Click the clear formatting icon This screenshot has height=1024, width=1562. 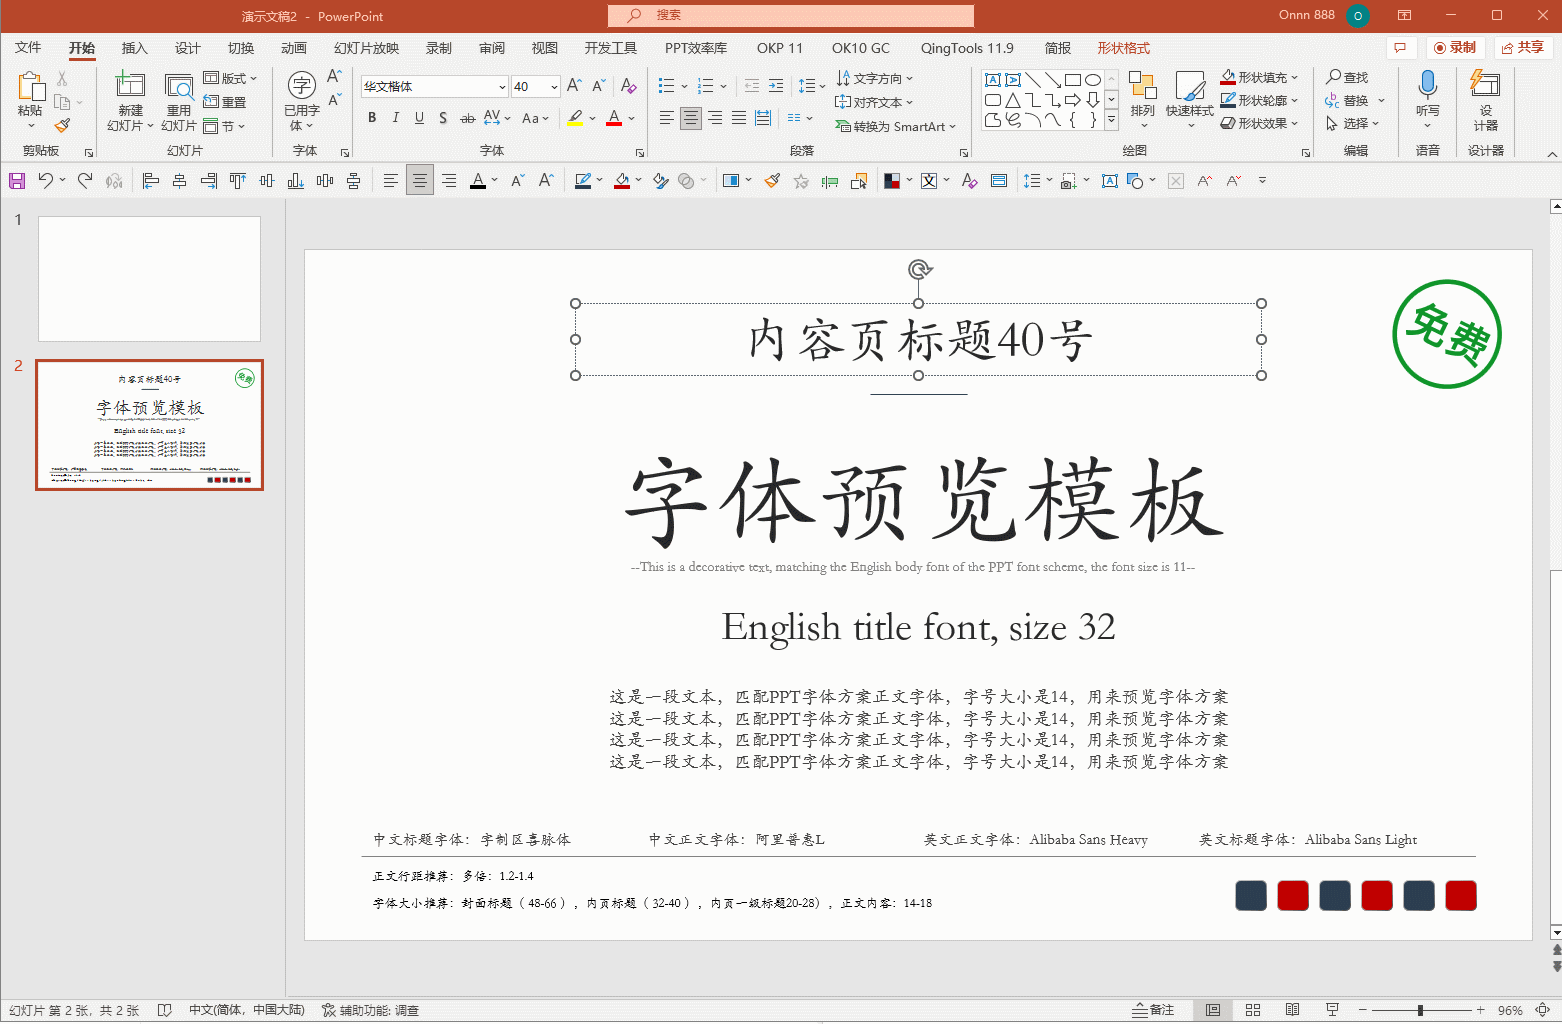[x=628, y=86]
